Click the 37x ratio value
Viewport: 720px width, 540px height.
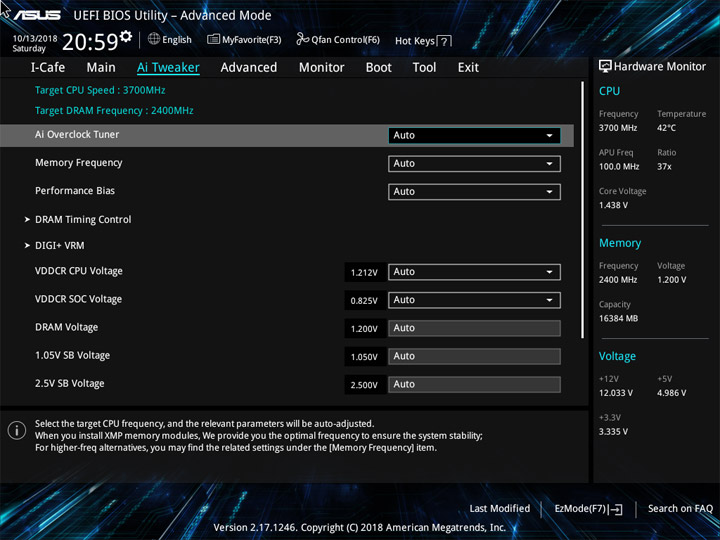click(x=664, y=167)
